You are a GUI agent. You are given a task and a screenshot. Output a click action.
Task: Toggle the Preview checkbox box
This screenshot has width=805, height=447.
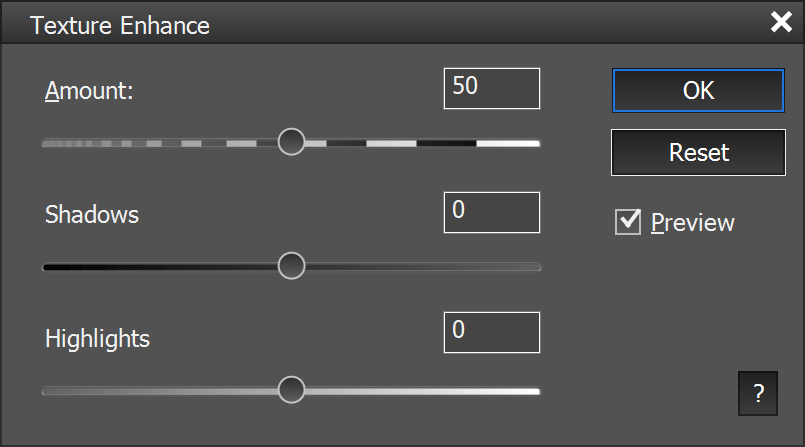coord(628,222)
